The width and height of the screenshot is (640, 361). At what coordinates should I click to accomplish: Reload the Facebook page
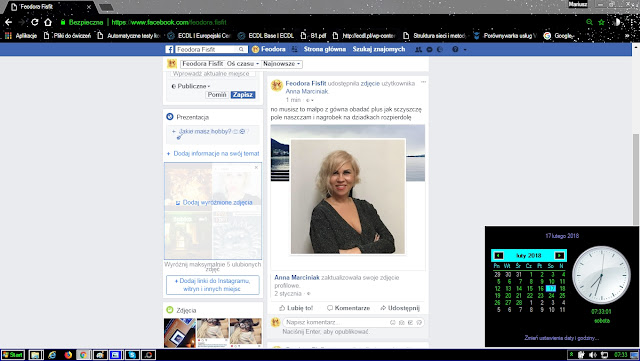click(x=35, y=22)
